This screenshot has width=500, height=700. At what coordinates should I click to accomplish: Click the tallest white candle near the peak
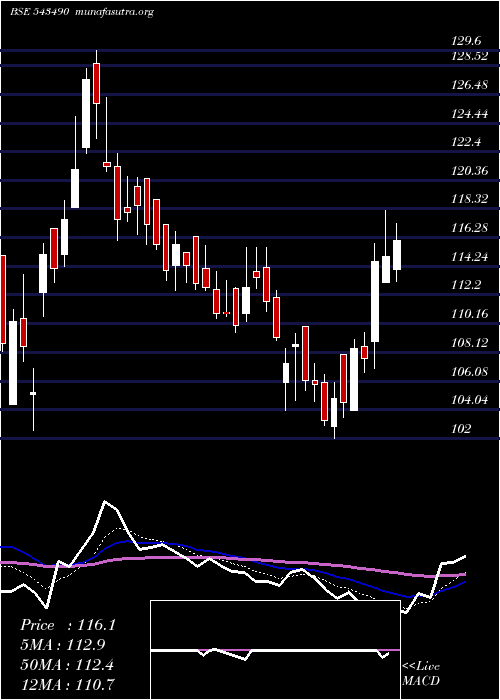pos(86,113)
